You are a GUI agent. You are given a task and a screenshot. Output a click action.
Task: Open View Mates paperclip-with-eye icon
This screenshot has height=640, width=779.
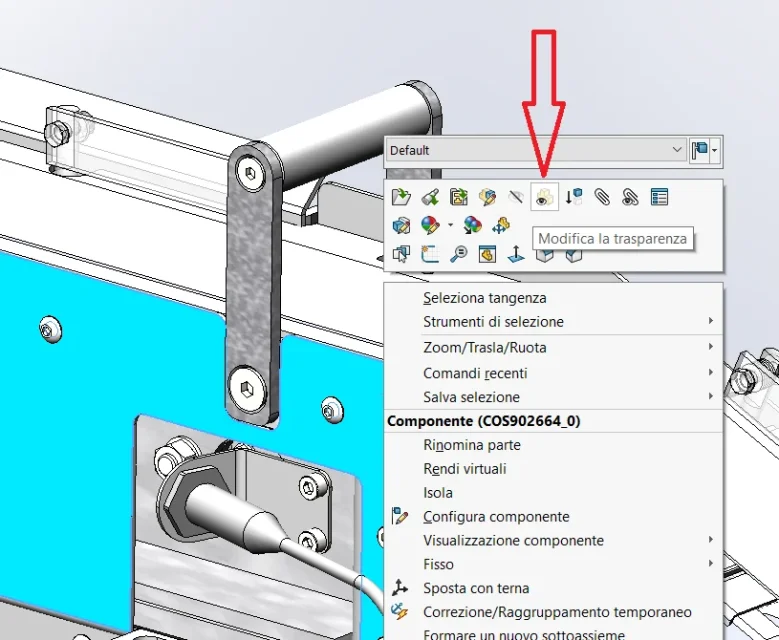630,197
